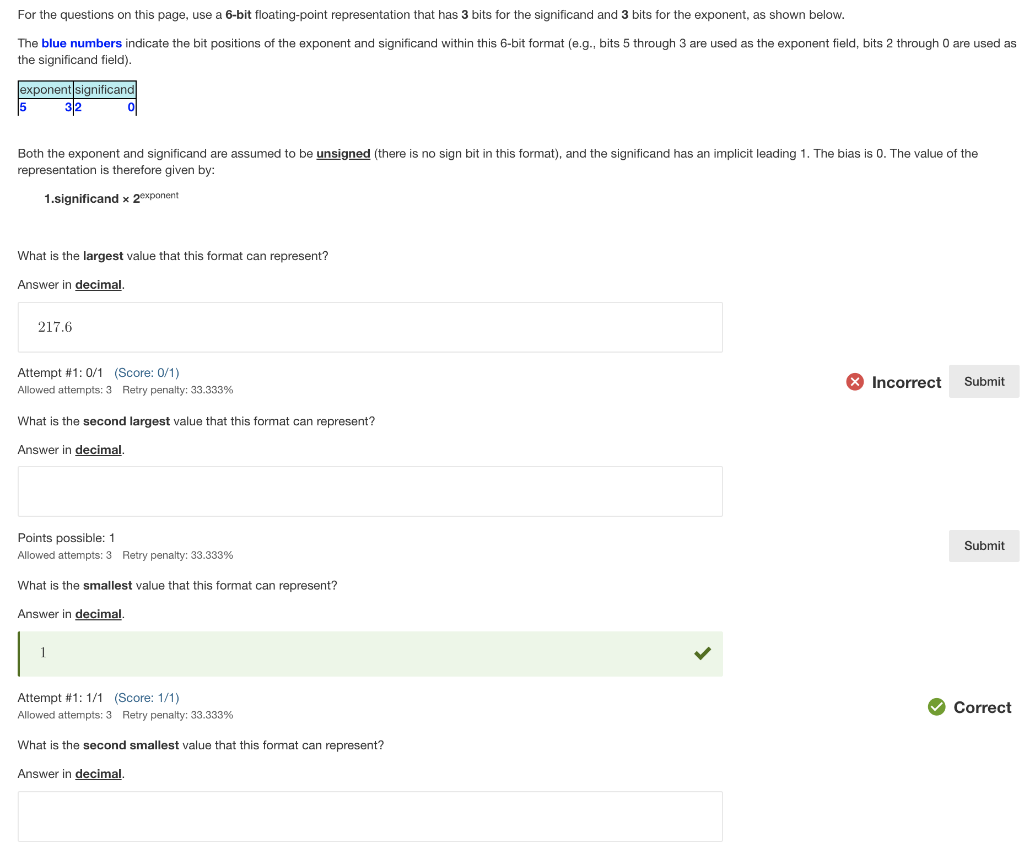Click the second largest value answer box
Image resolution: width=1024 pixels, height=854 pixels.
click(x=370, y=491)
